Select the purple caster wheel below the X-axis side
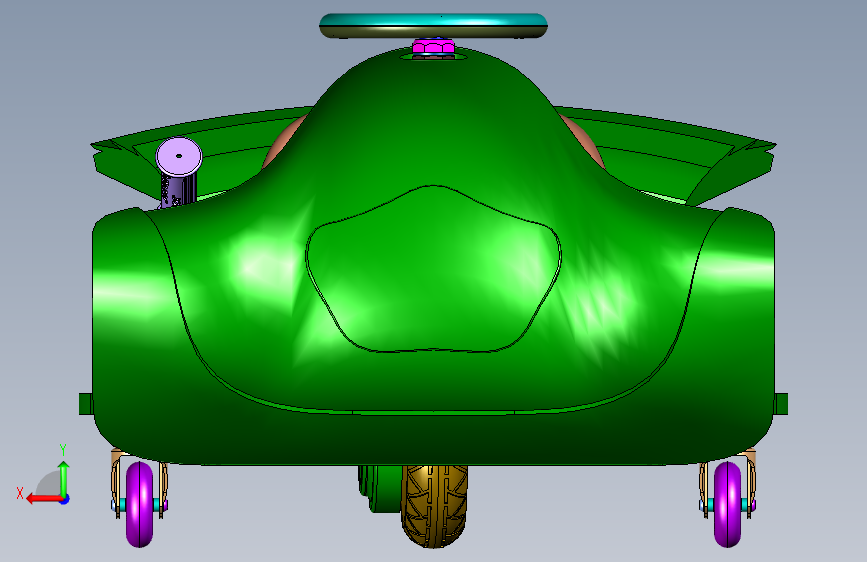867x562 pixels. pyautogui.click(x=139, y=504)
